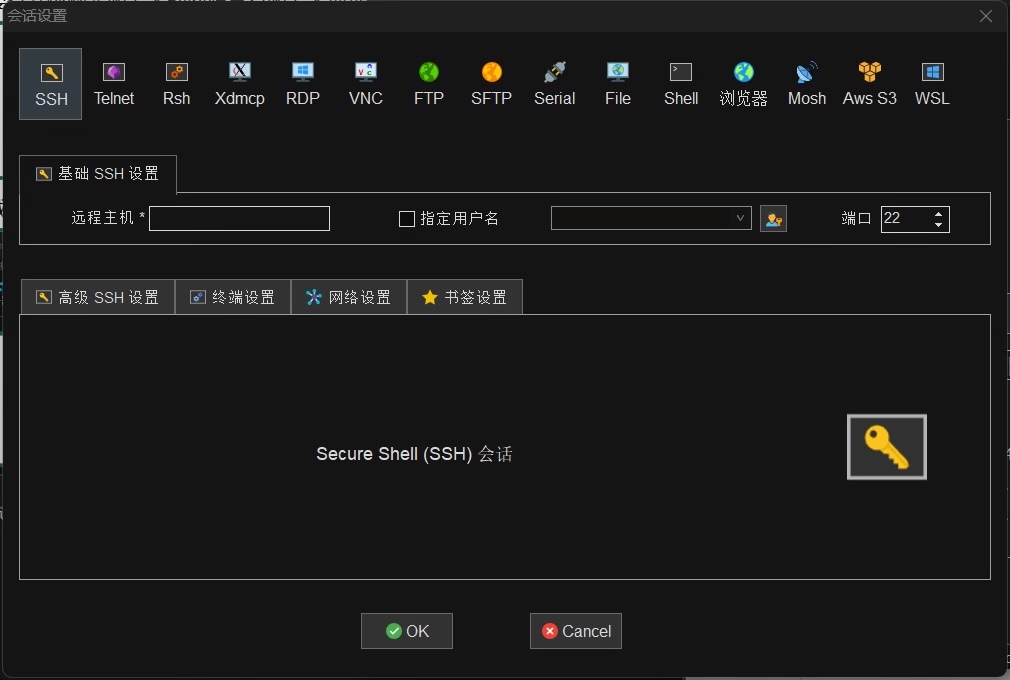Image resolution: width=1010 pixels, height=680 pixels.
Task: Click the large SSH key image
Action: point(887,447)
